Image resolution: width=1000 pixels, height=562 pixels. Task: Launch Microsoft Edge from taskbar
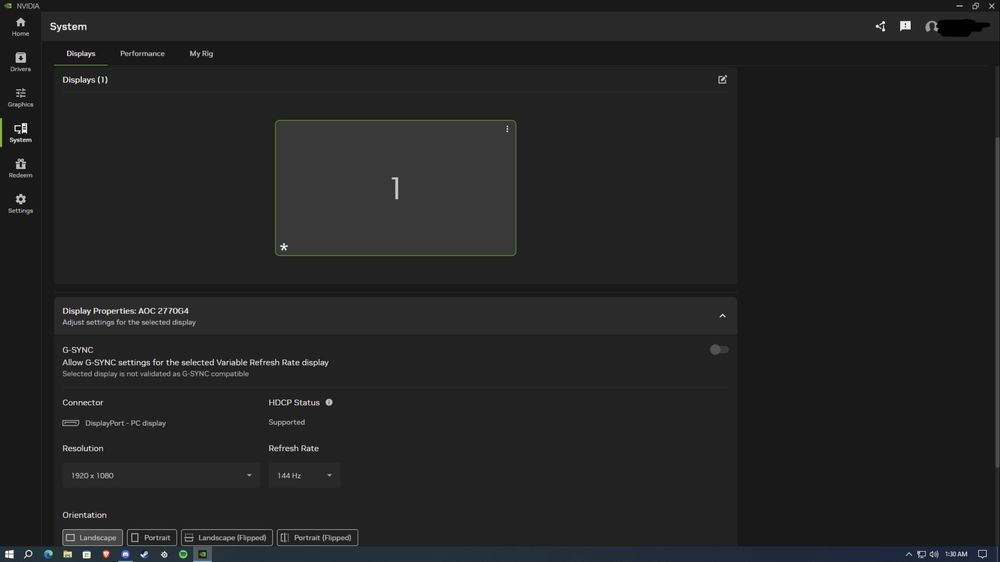(48, 554)
